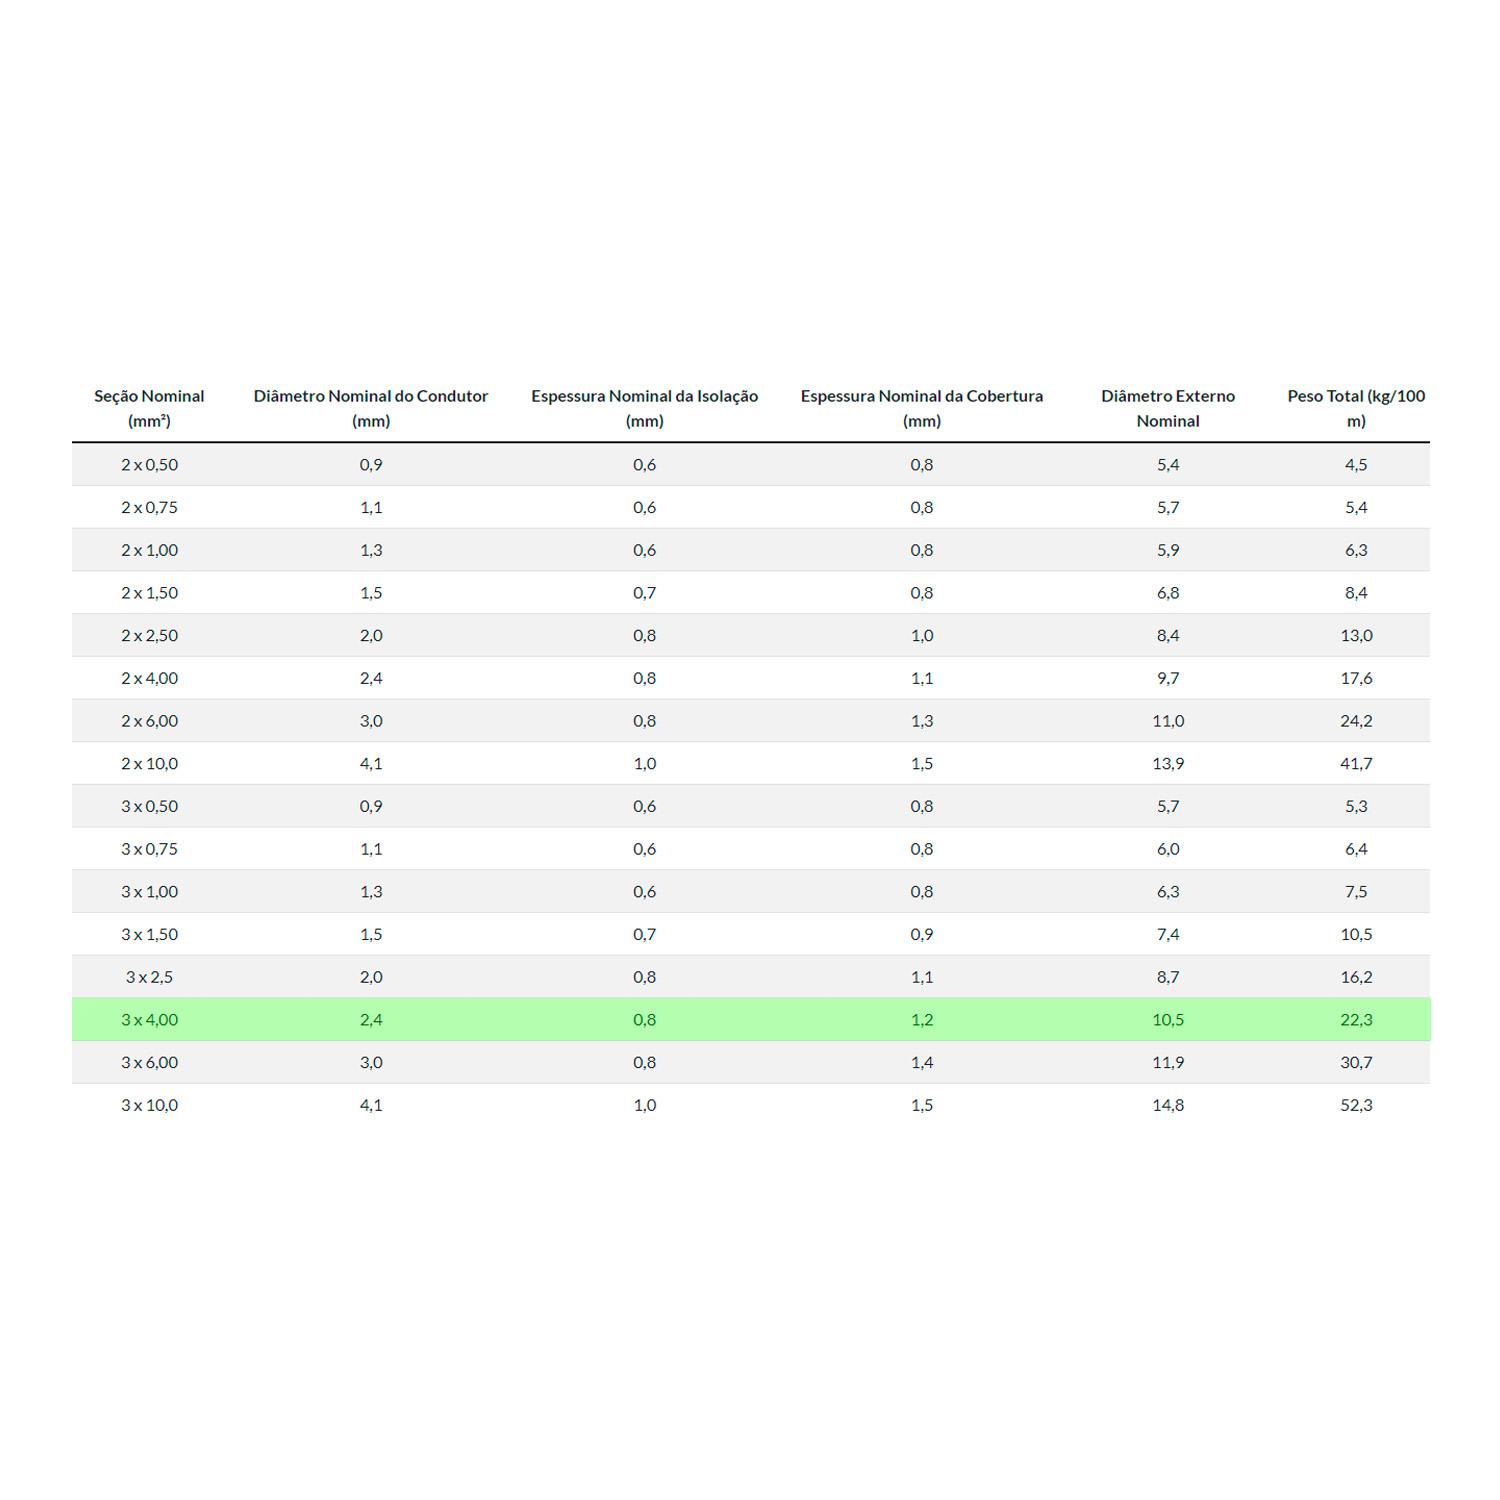
Task: Select the 2 x 10,0 row label
Action: coord(149,763)
